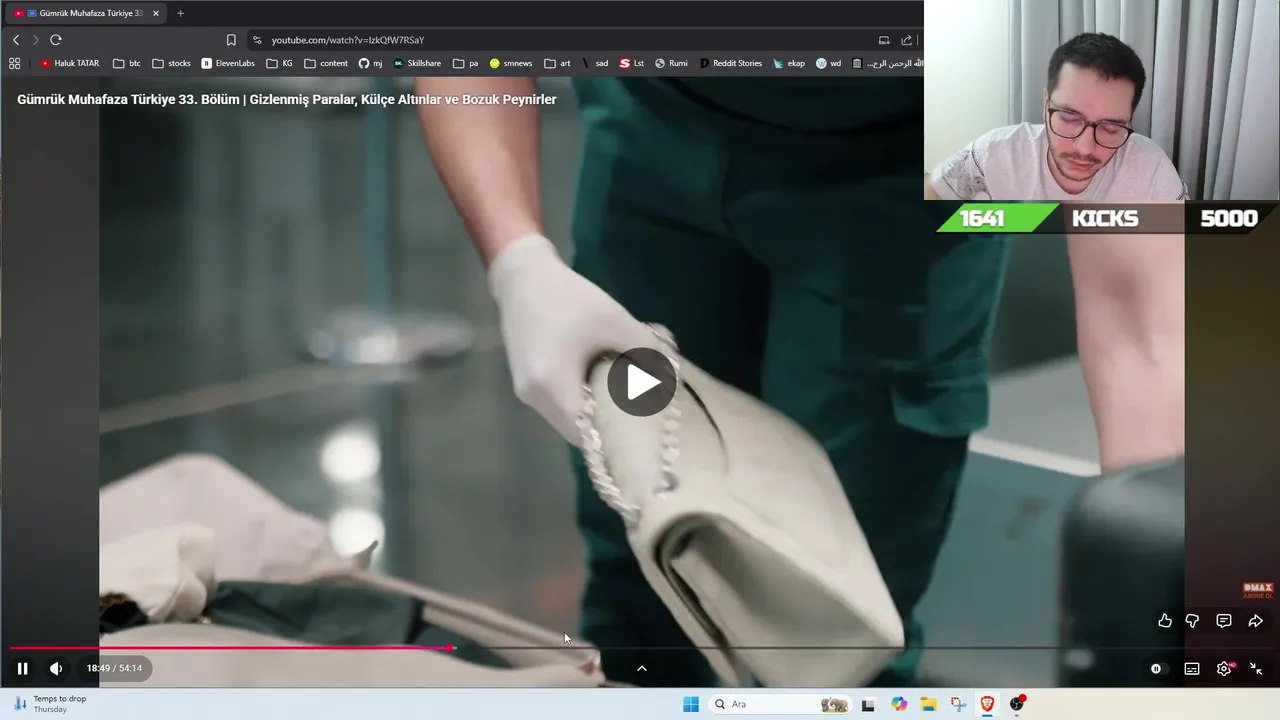Click the 18:49 / 54:14 time display
This screenshot has width=1280, height=720.
point(114,668)
